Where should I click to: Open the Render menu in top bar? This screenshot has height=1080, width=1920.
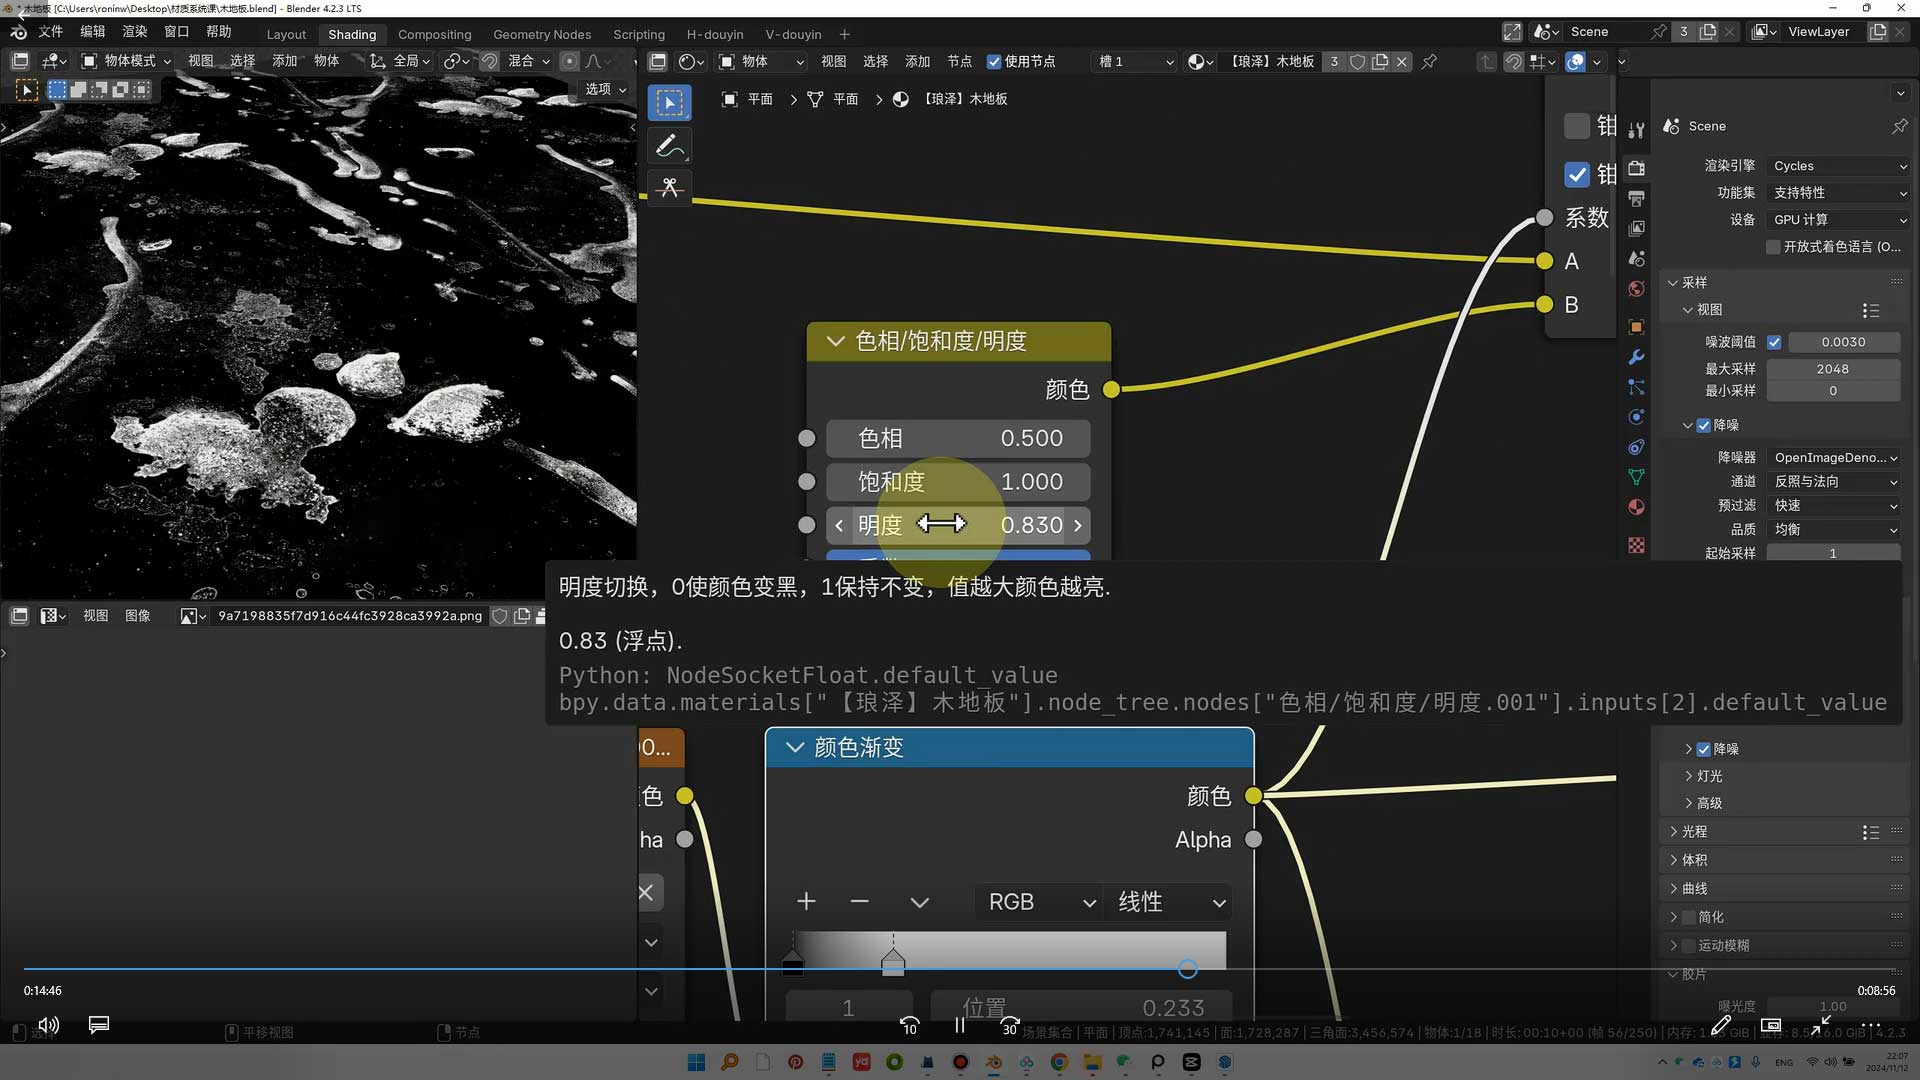134,32
